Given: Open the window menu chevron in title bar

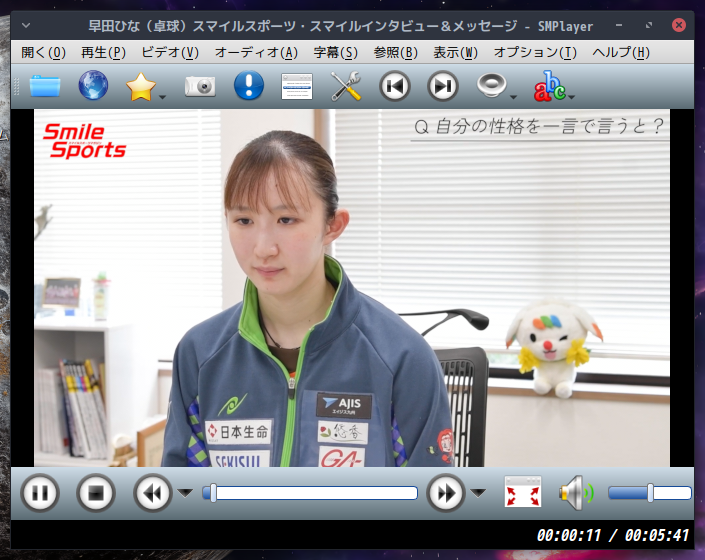Looking at the screenshot, I should tap(26, 26).
